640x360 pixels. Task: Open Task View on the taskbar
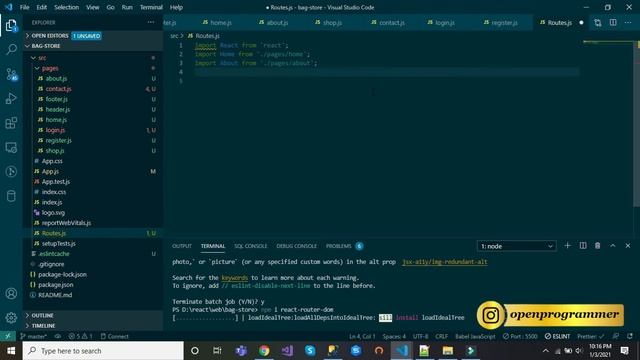click(x=217, y=351)
